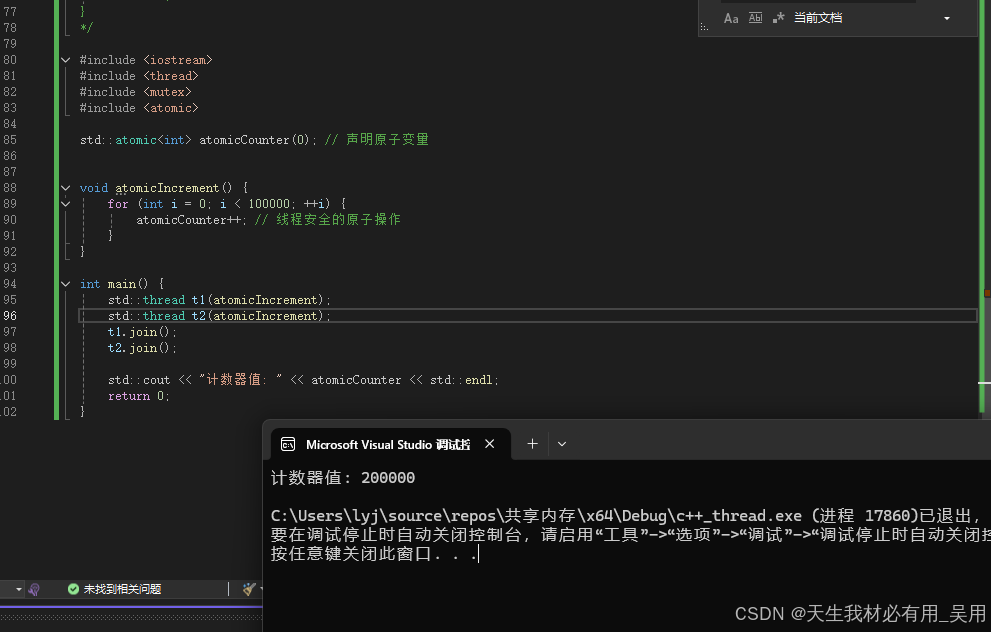Screen dimensions: 991x632
Task: Click 't2.join();' statement
Action: click(x=142, y=348)
